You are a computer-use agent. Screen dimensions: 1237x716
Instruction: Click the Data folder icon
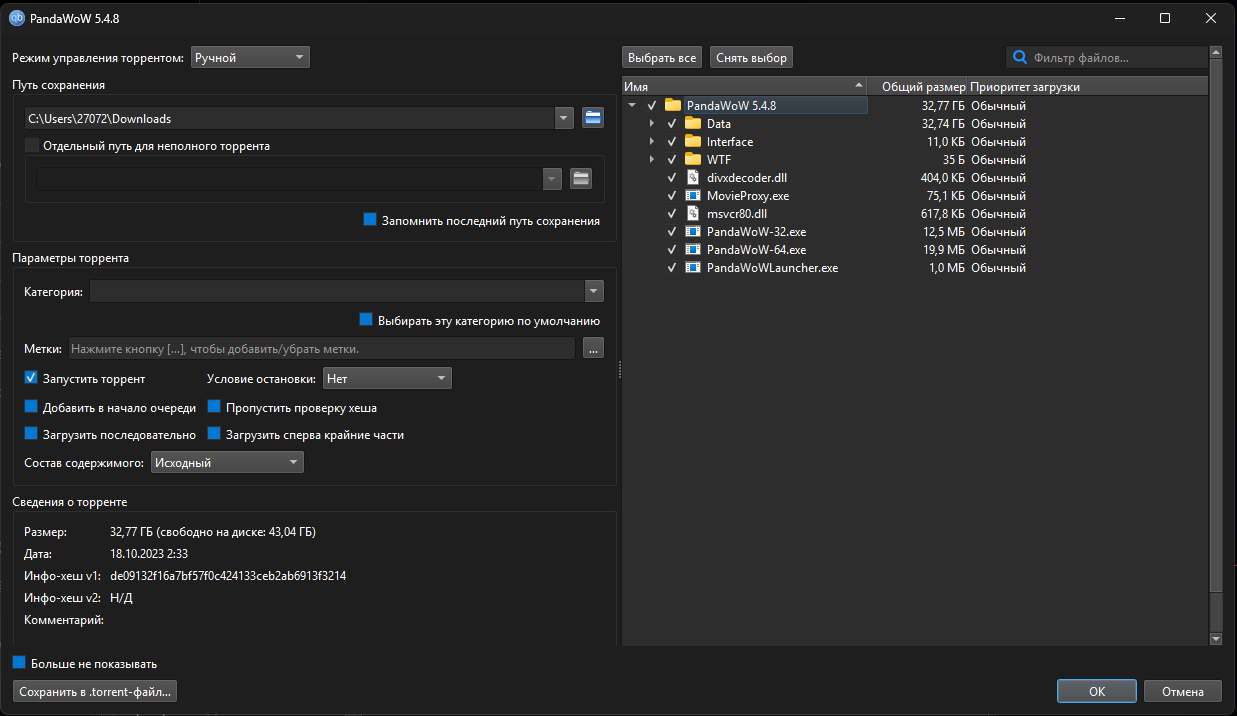(x=694, y=124)
